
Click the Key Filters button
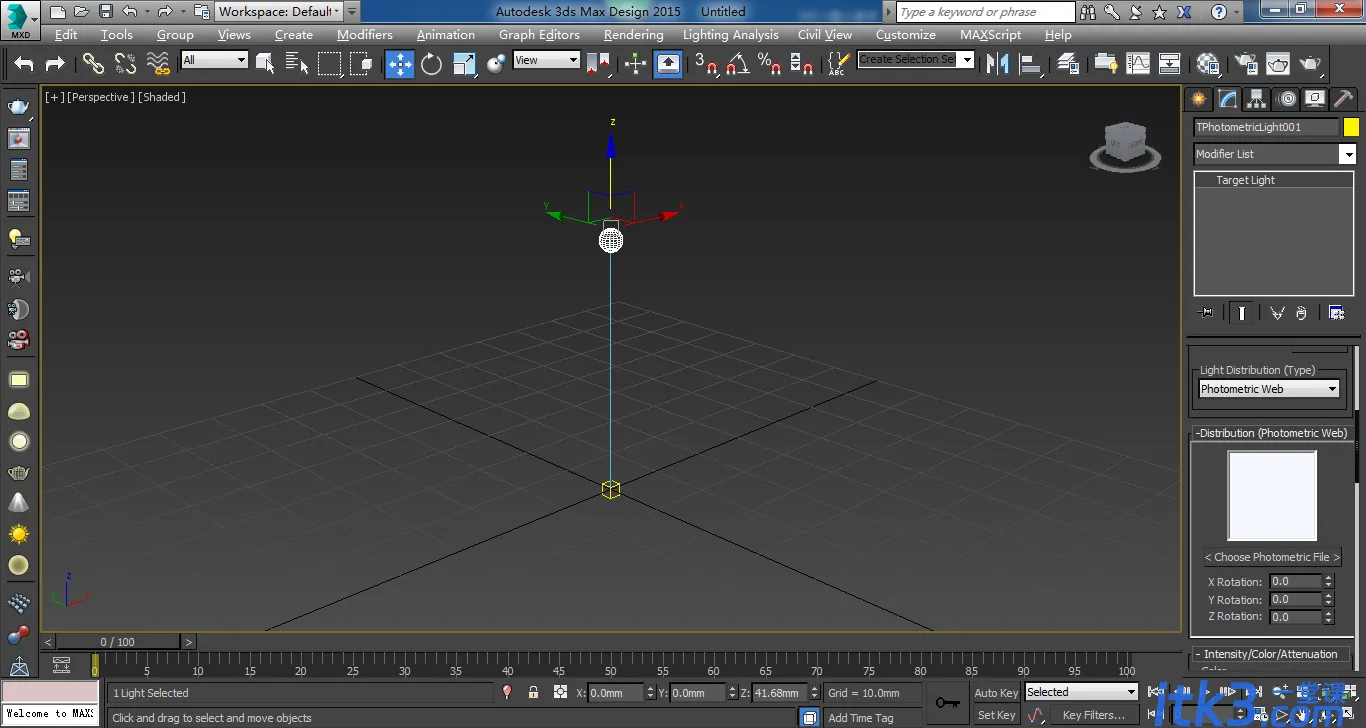1093,715
